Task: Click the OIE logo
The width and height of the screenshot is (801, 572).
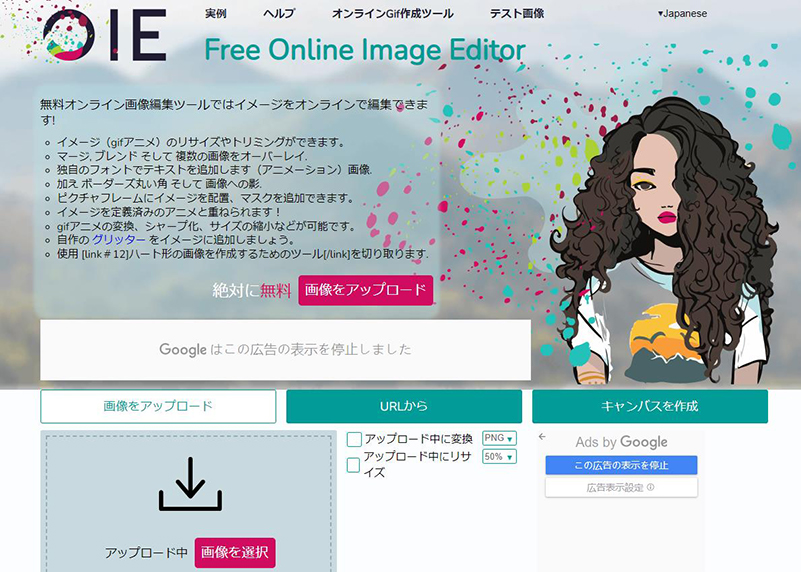Action: click(x=105, y=35)
